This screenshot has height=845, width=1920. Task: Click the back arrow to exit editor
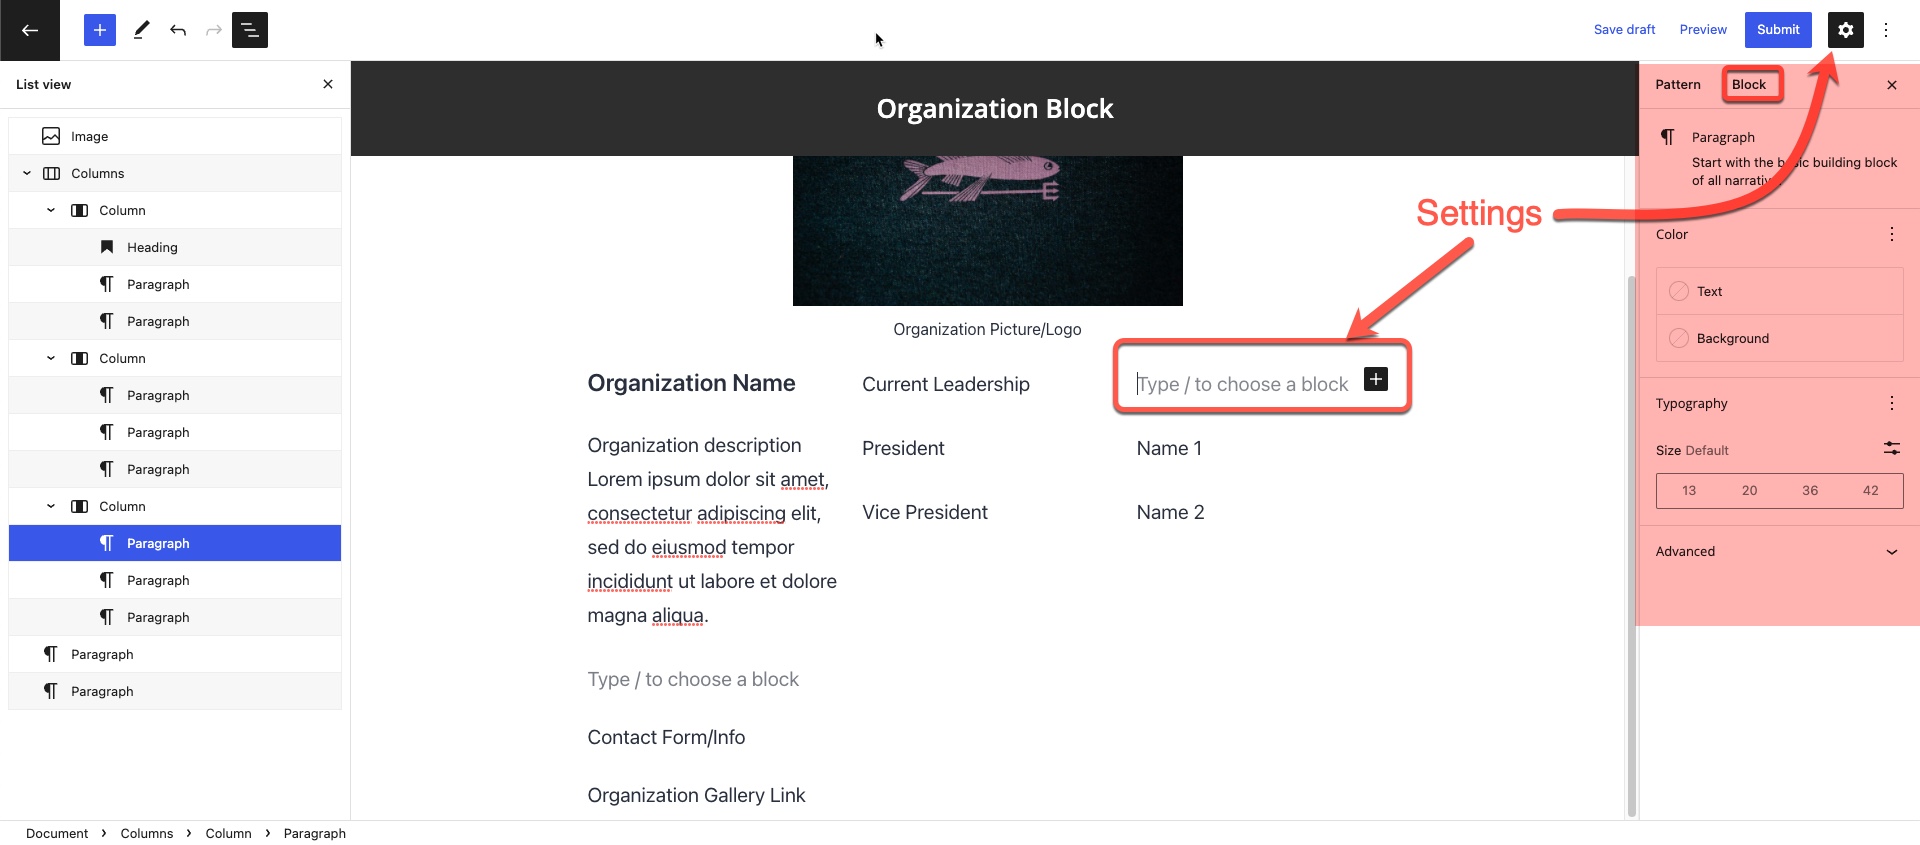pos(30,30)
